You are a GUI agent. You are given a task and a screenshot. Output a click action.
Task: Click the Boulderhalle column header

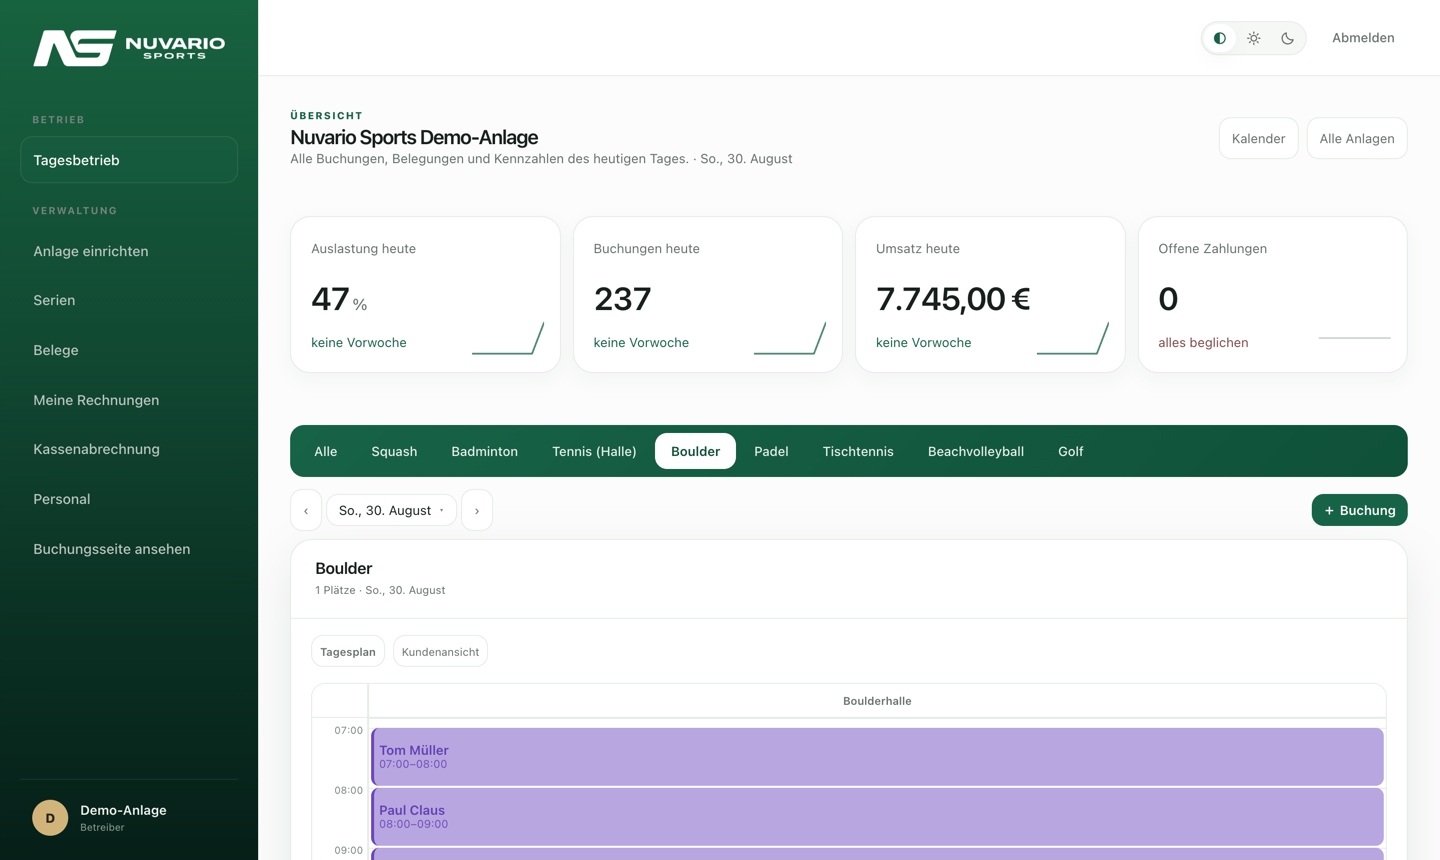tap(877, 701)
